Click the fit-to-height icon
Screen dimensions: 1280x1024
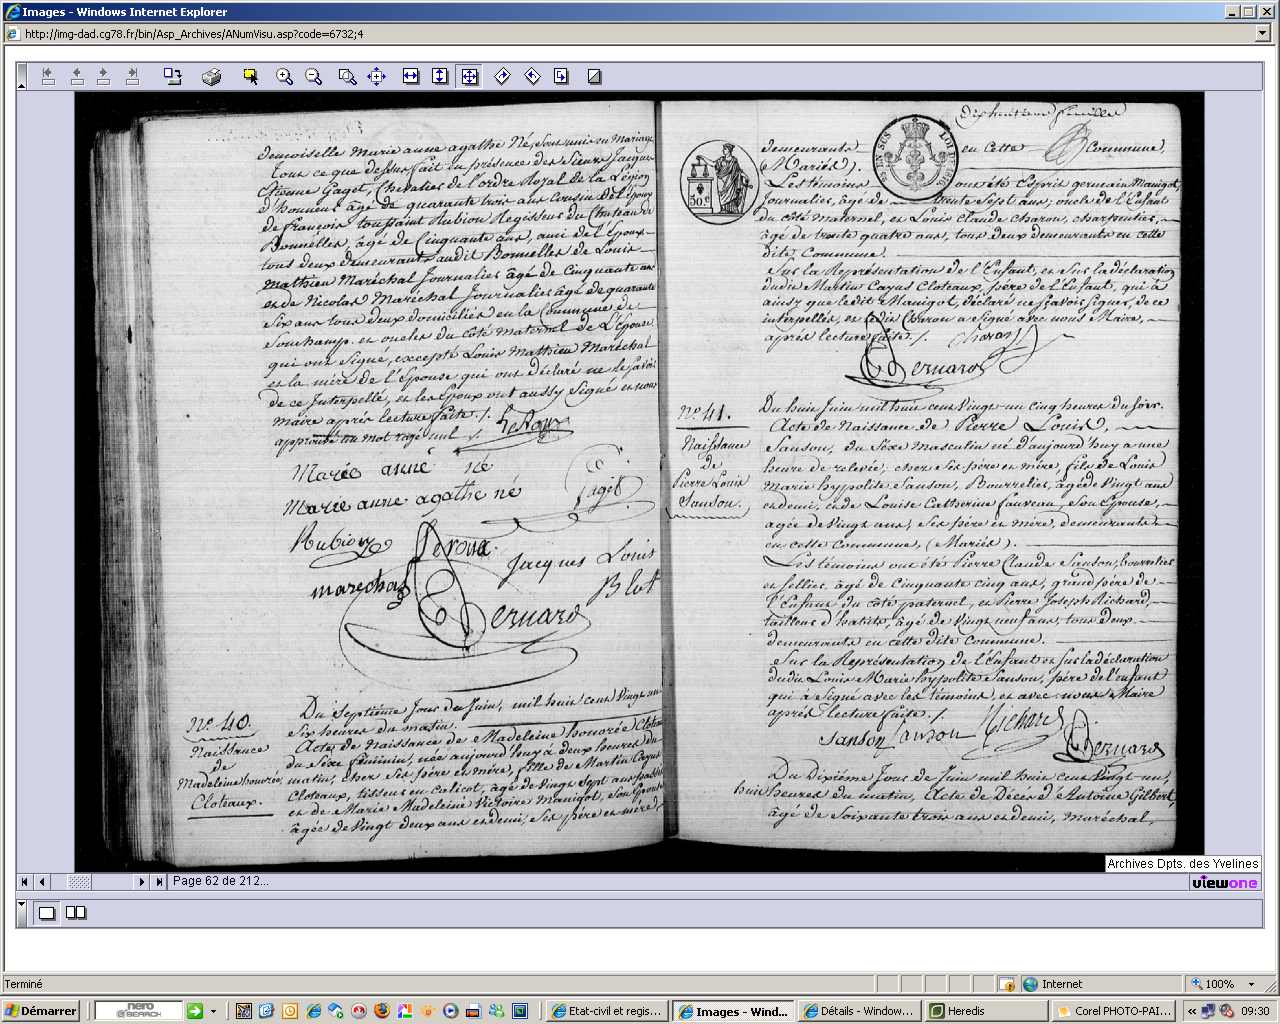pos(440,77)
